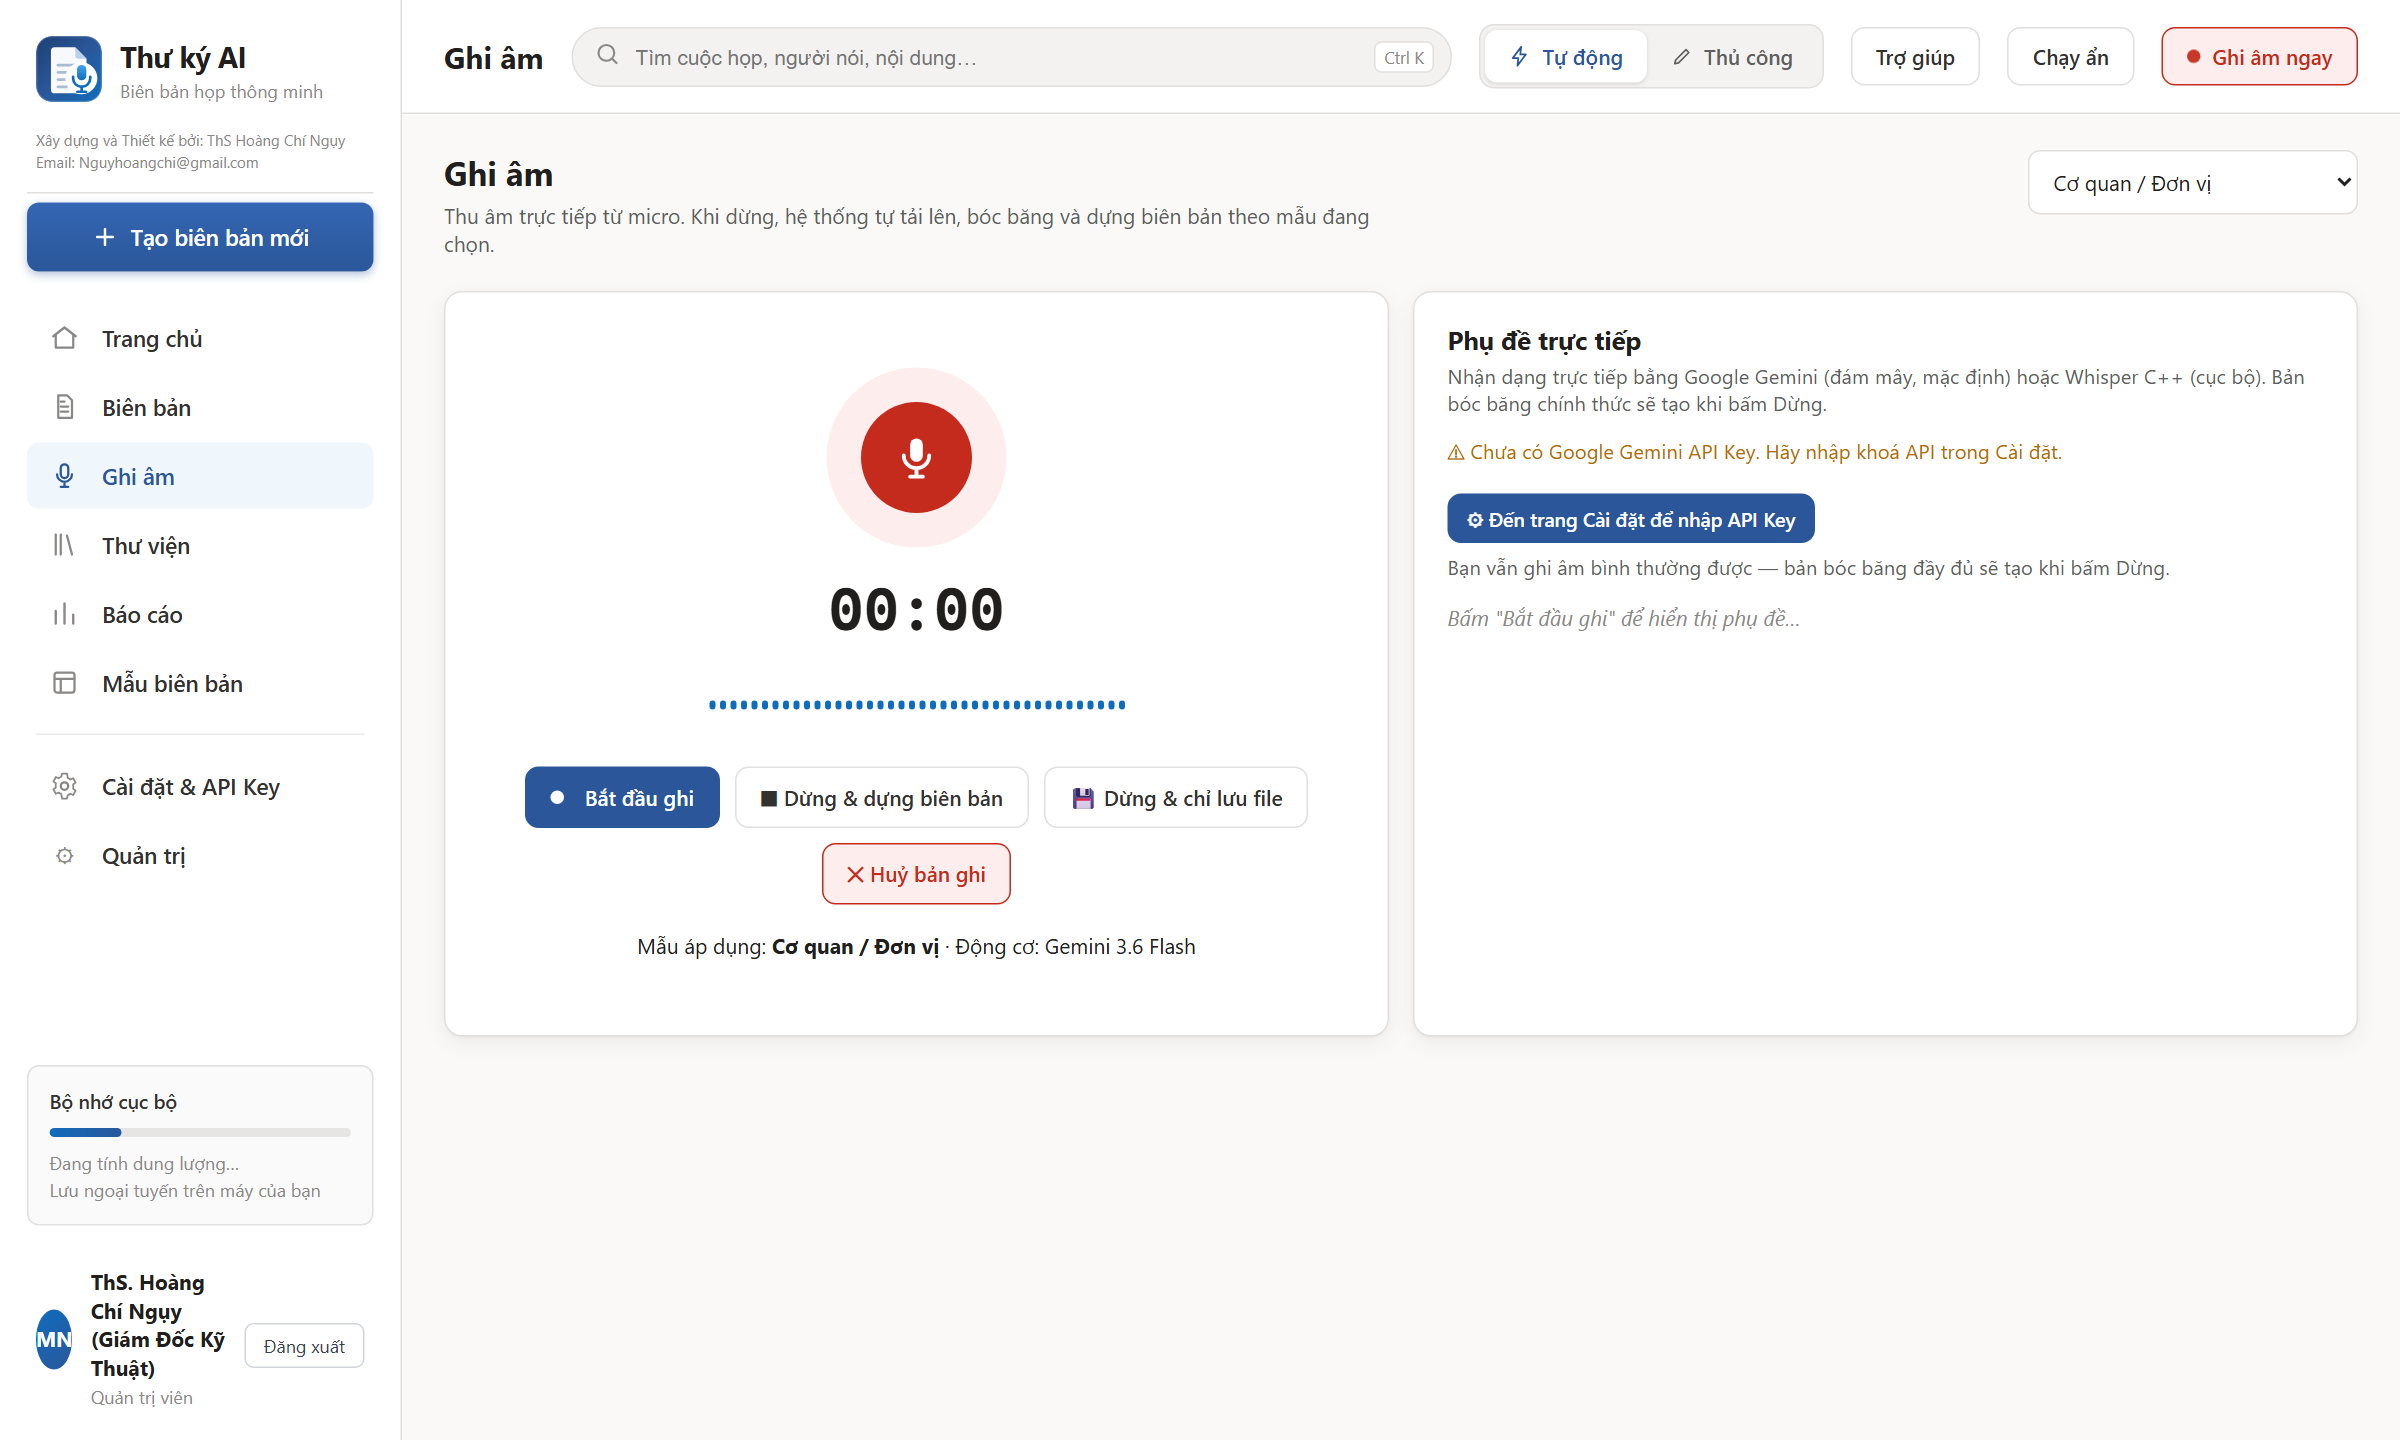This screenshot has width=2400, height=1440.
Task: Open Cài đặt & API Key page
Action: click(x=200, y=787)
